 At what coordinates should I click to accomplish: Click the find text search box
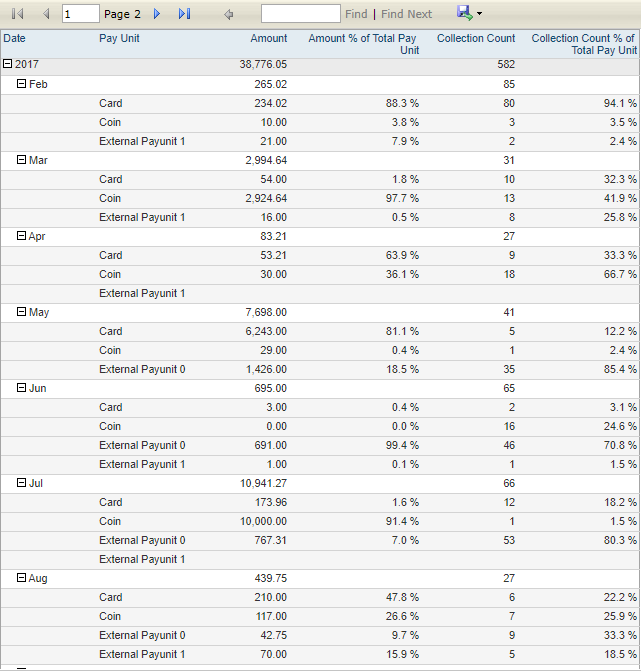coord(301,14)
